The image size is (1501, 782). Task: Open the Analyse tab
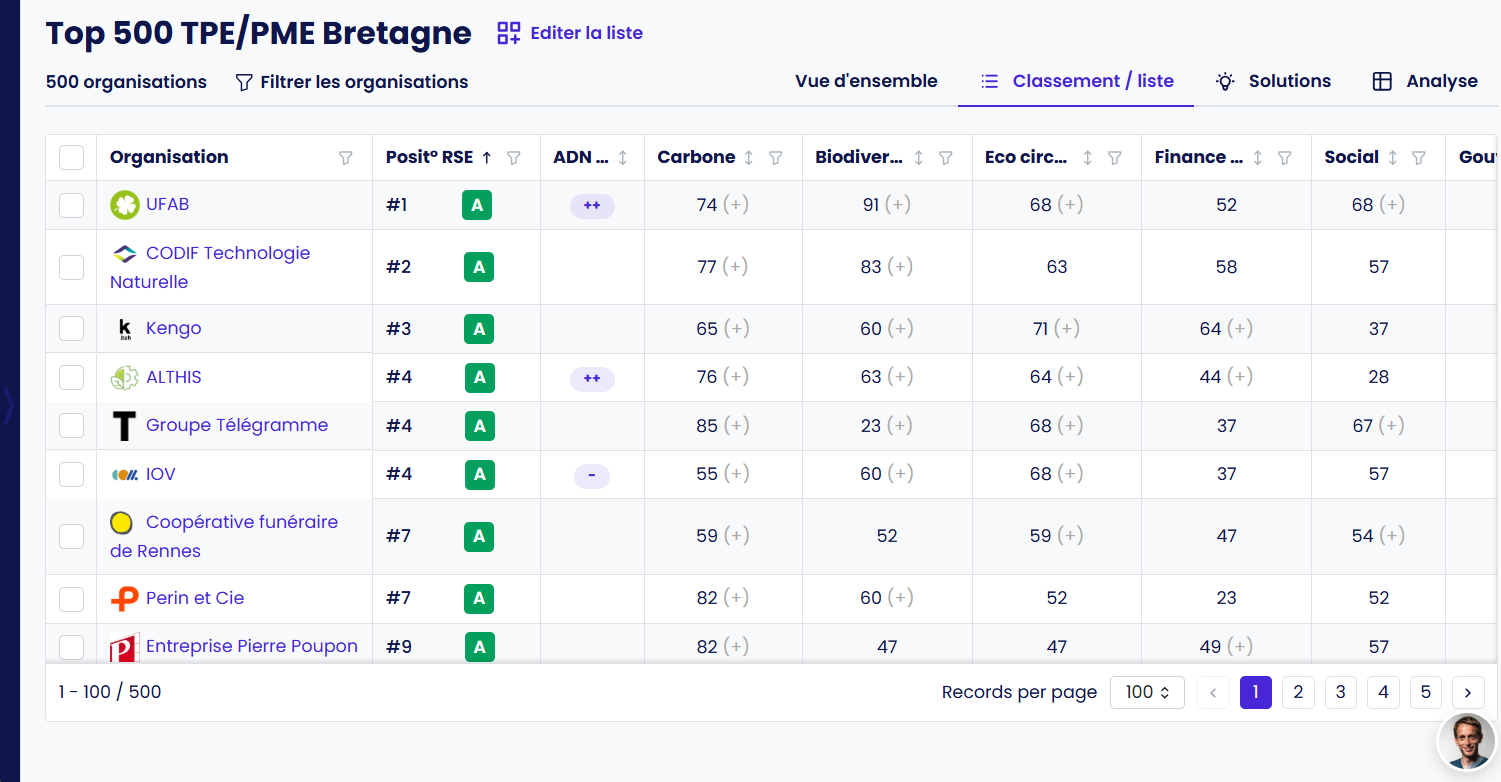click(1424, 82)
